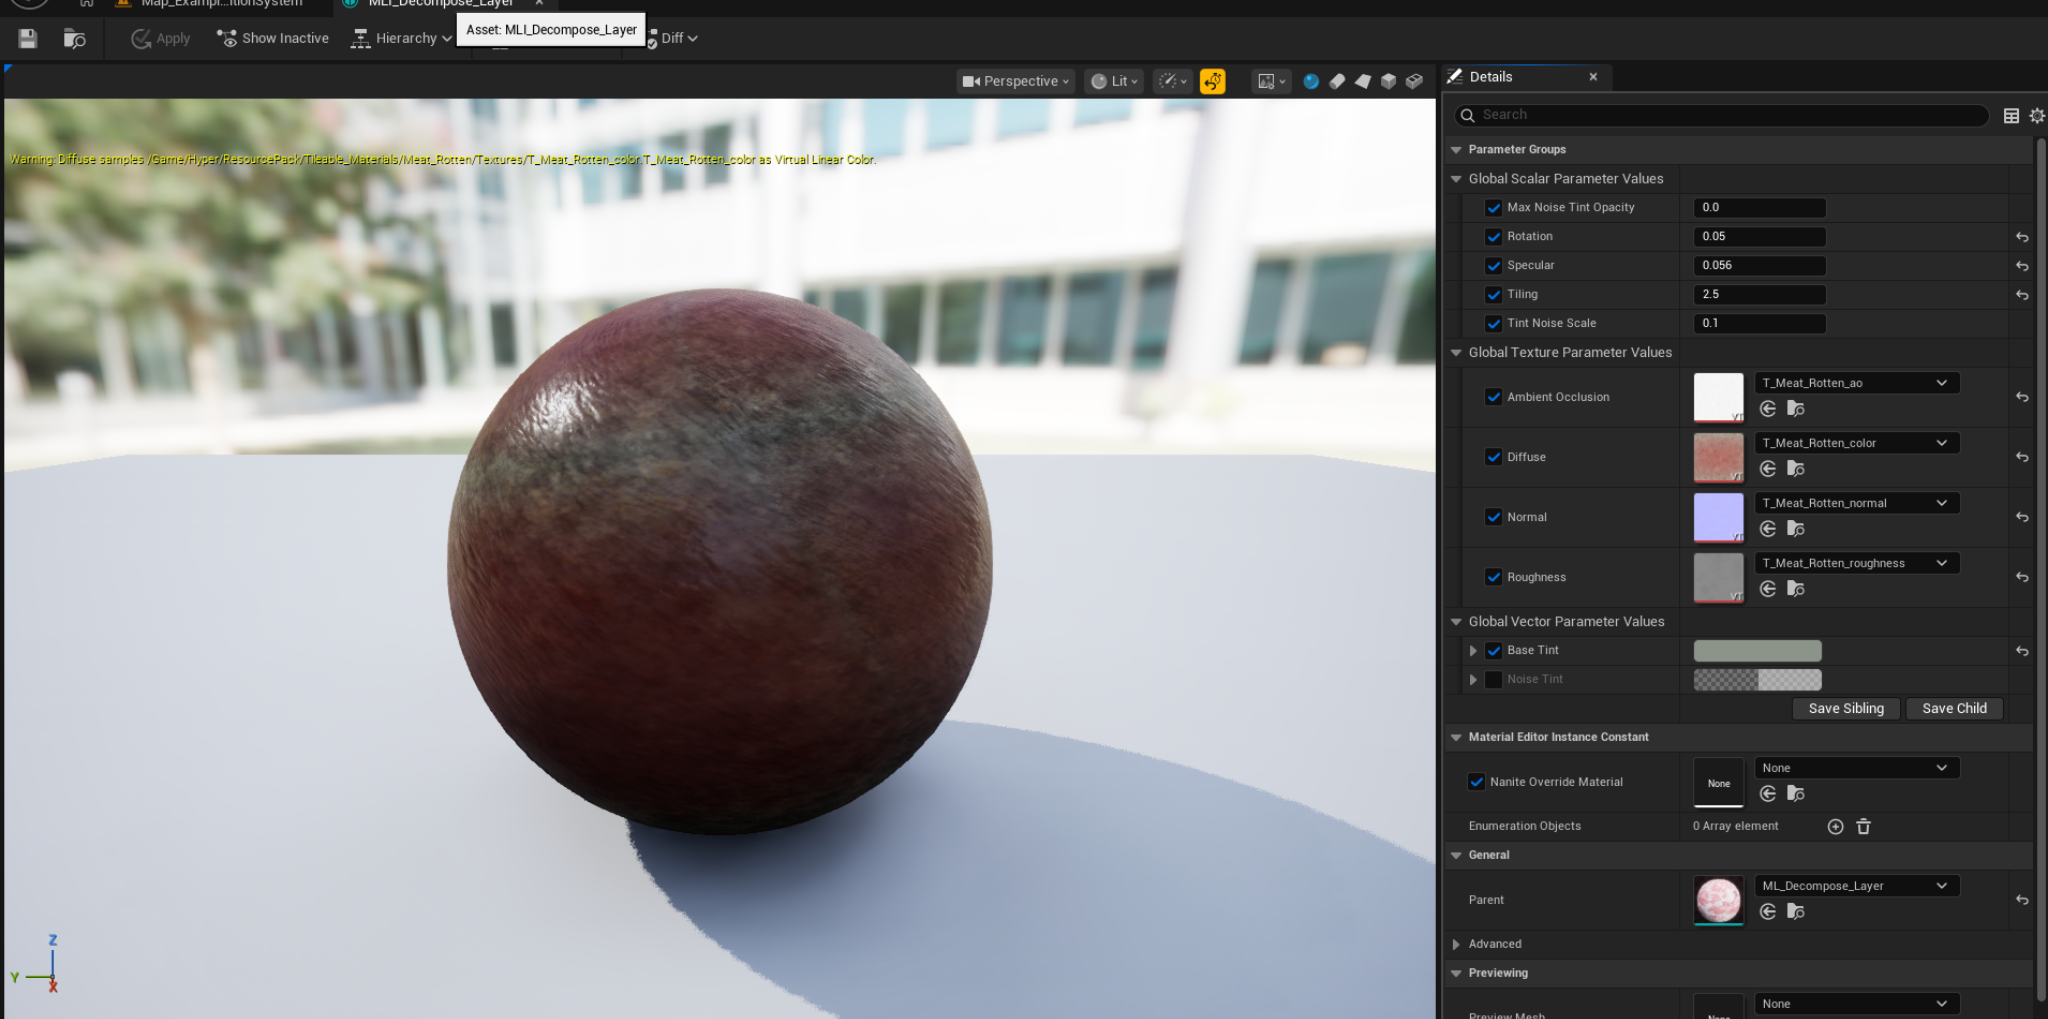The height and width of the screenshot is (1019, 2048).
Task: Switch to Map_Example level tab
Action: (221, 4)
